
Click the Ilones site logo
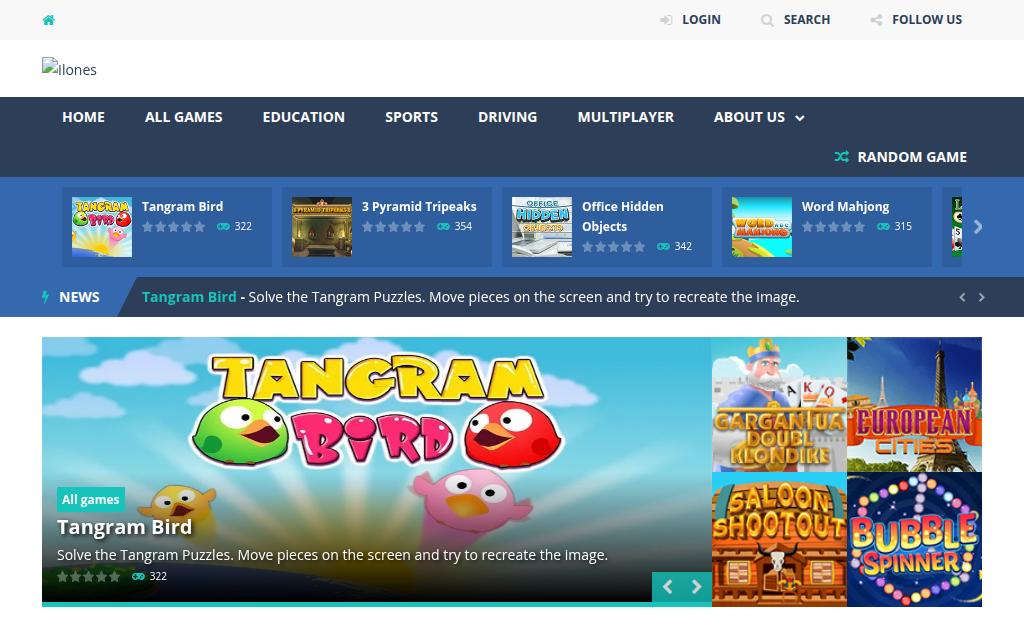pyautogui.click(x=69, y=68)
